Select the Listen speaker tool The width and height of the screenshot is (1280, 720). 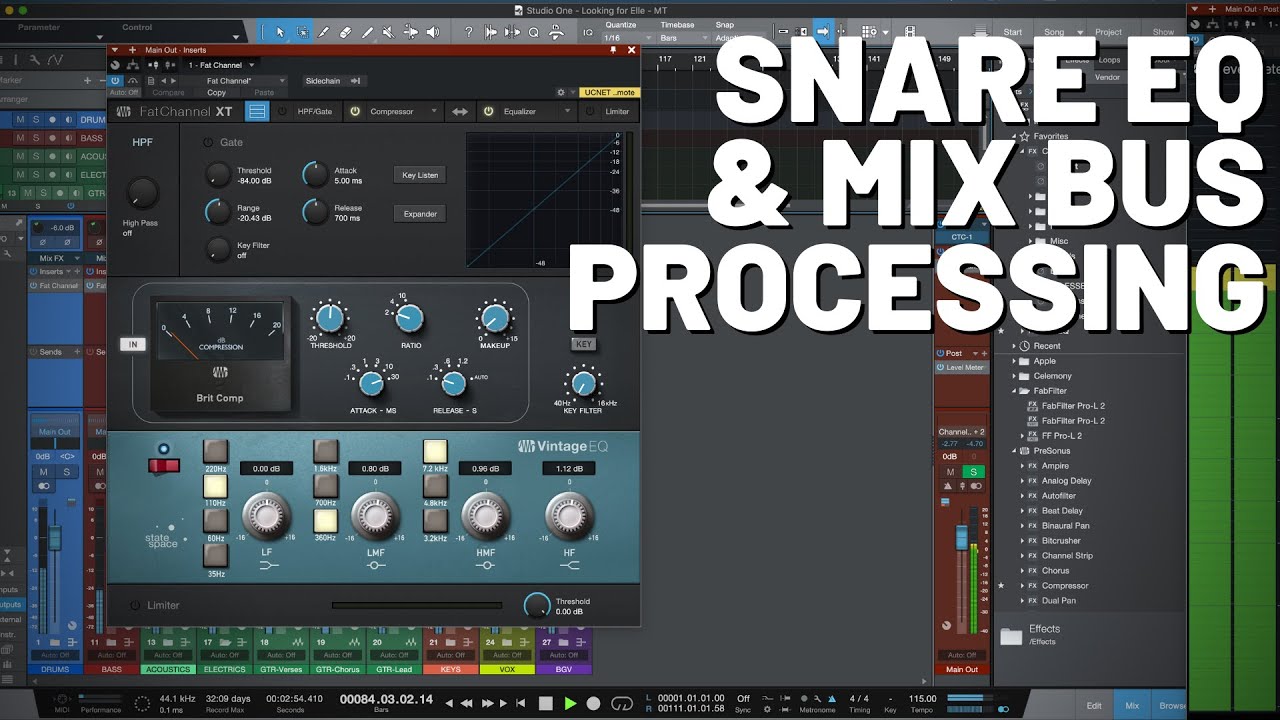[x=432, y=32]
